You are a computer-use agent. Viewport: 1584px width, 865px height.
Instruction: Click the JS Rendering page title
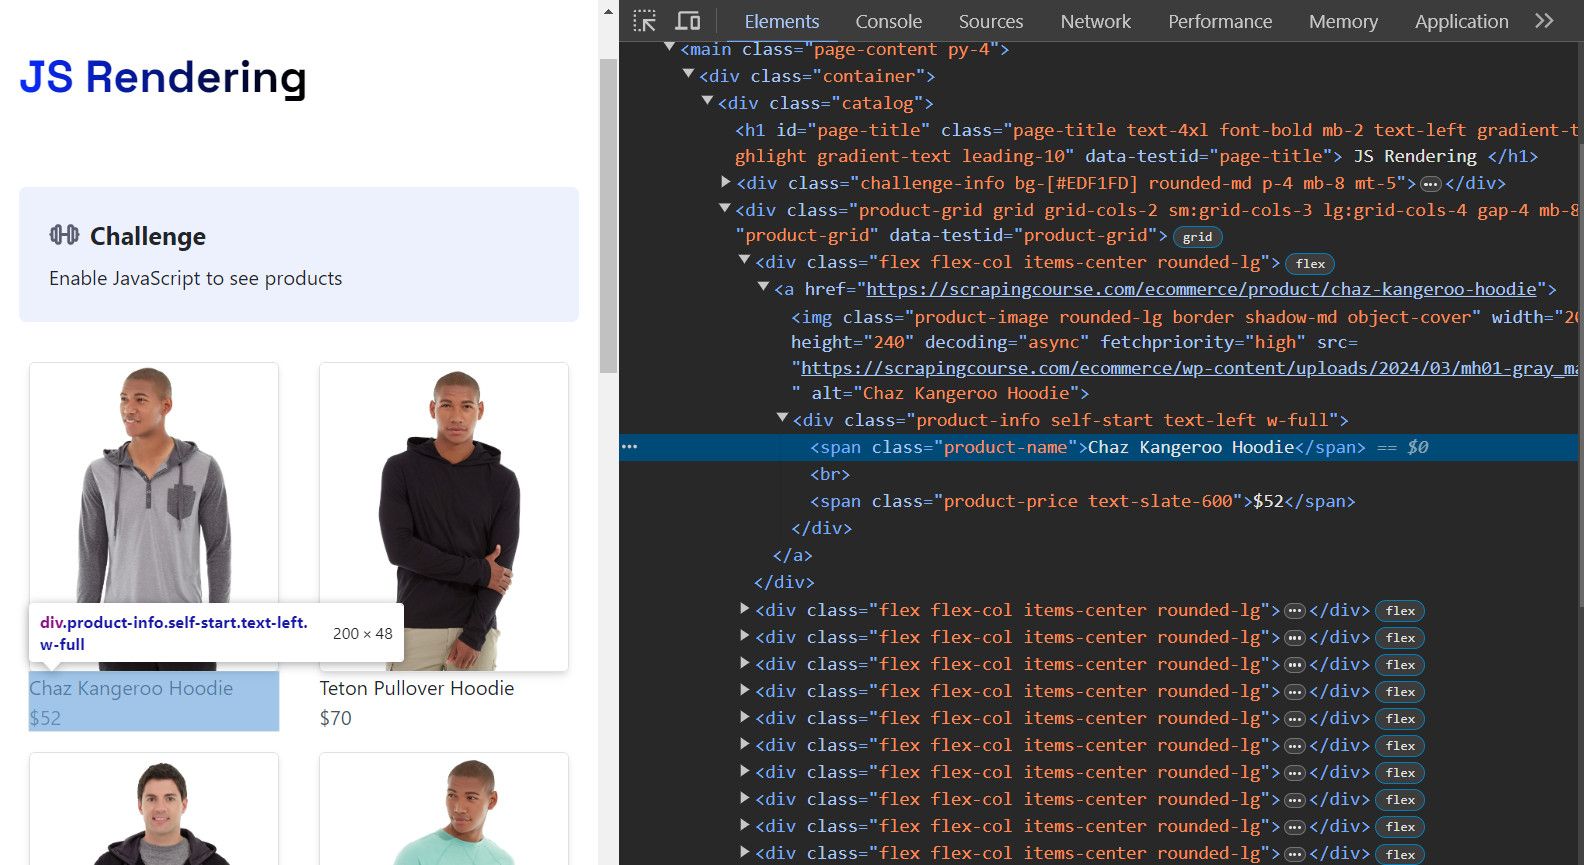[163, 78]
